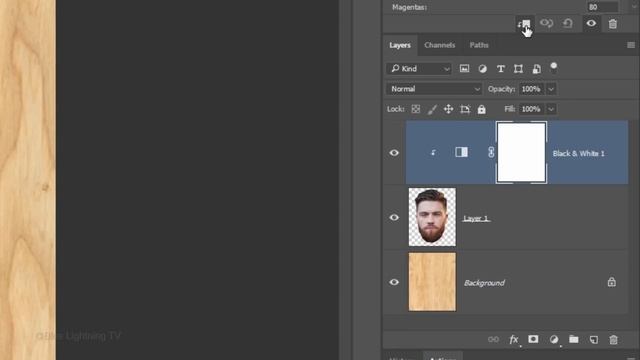View previous state icon in Properties
The height and width of the screenshot is (360, 640).
[x=547, y=23]
